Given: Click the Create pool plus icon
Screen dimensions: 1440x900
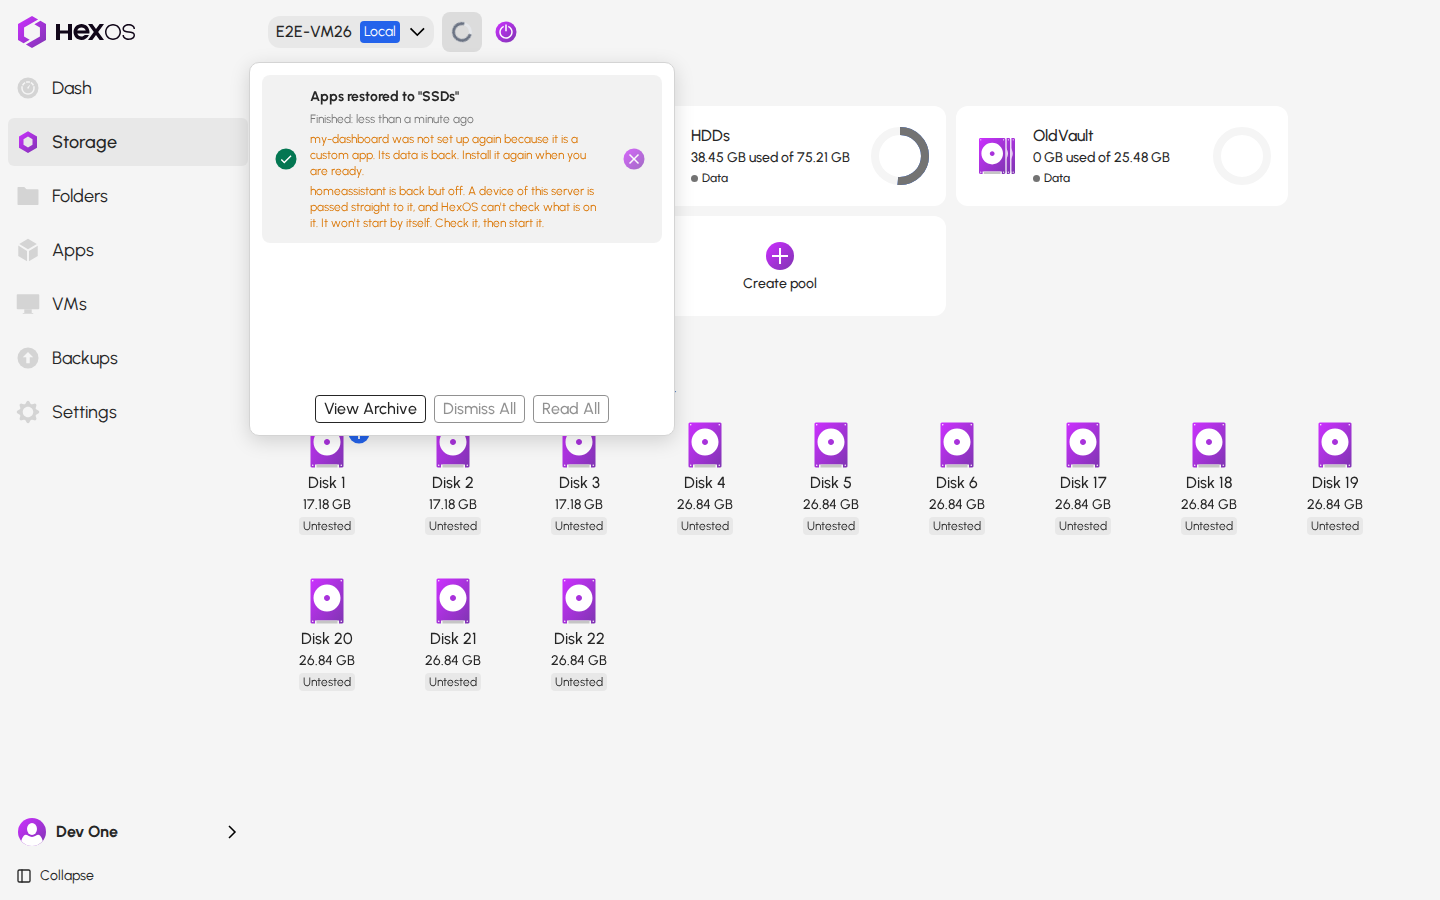Looking at the screenshot, I should (x=780, y=256).
